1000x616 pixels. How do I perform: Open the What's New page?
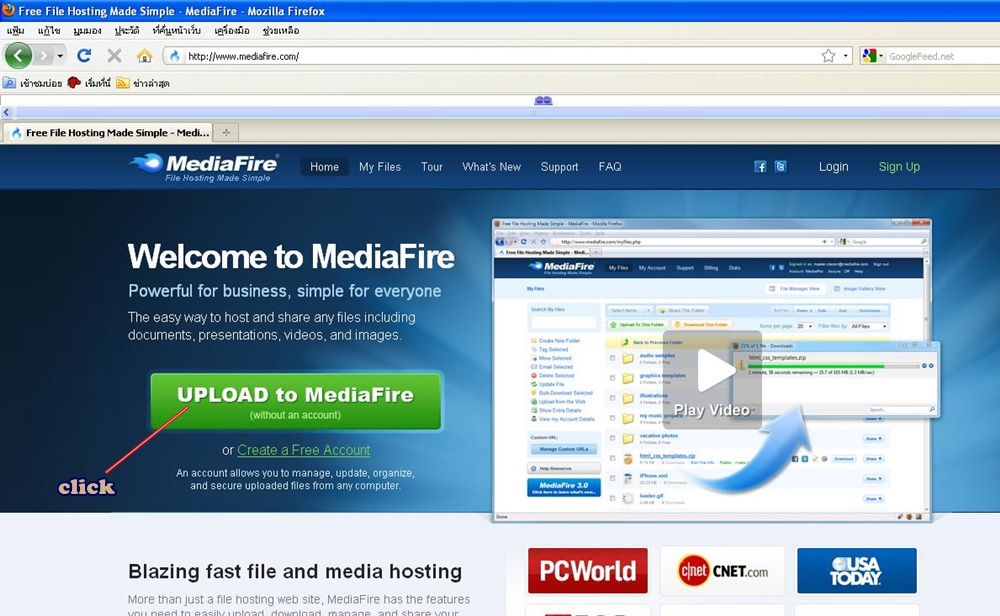[x=492, y=167]
